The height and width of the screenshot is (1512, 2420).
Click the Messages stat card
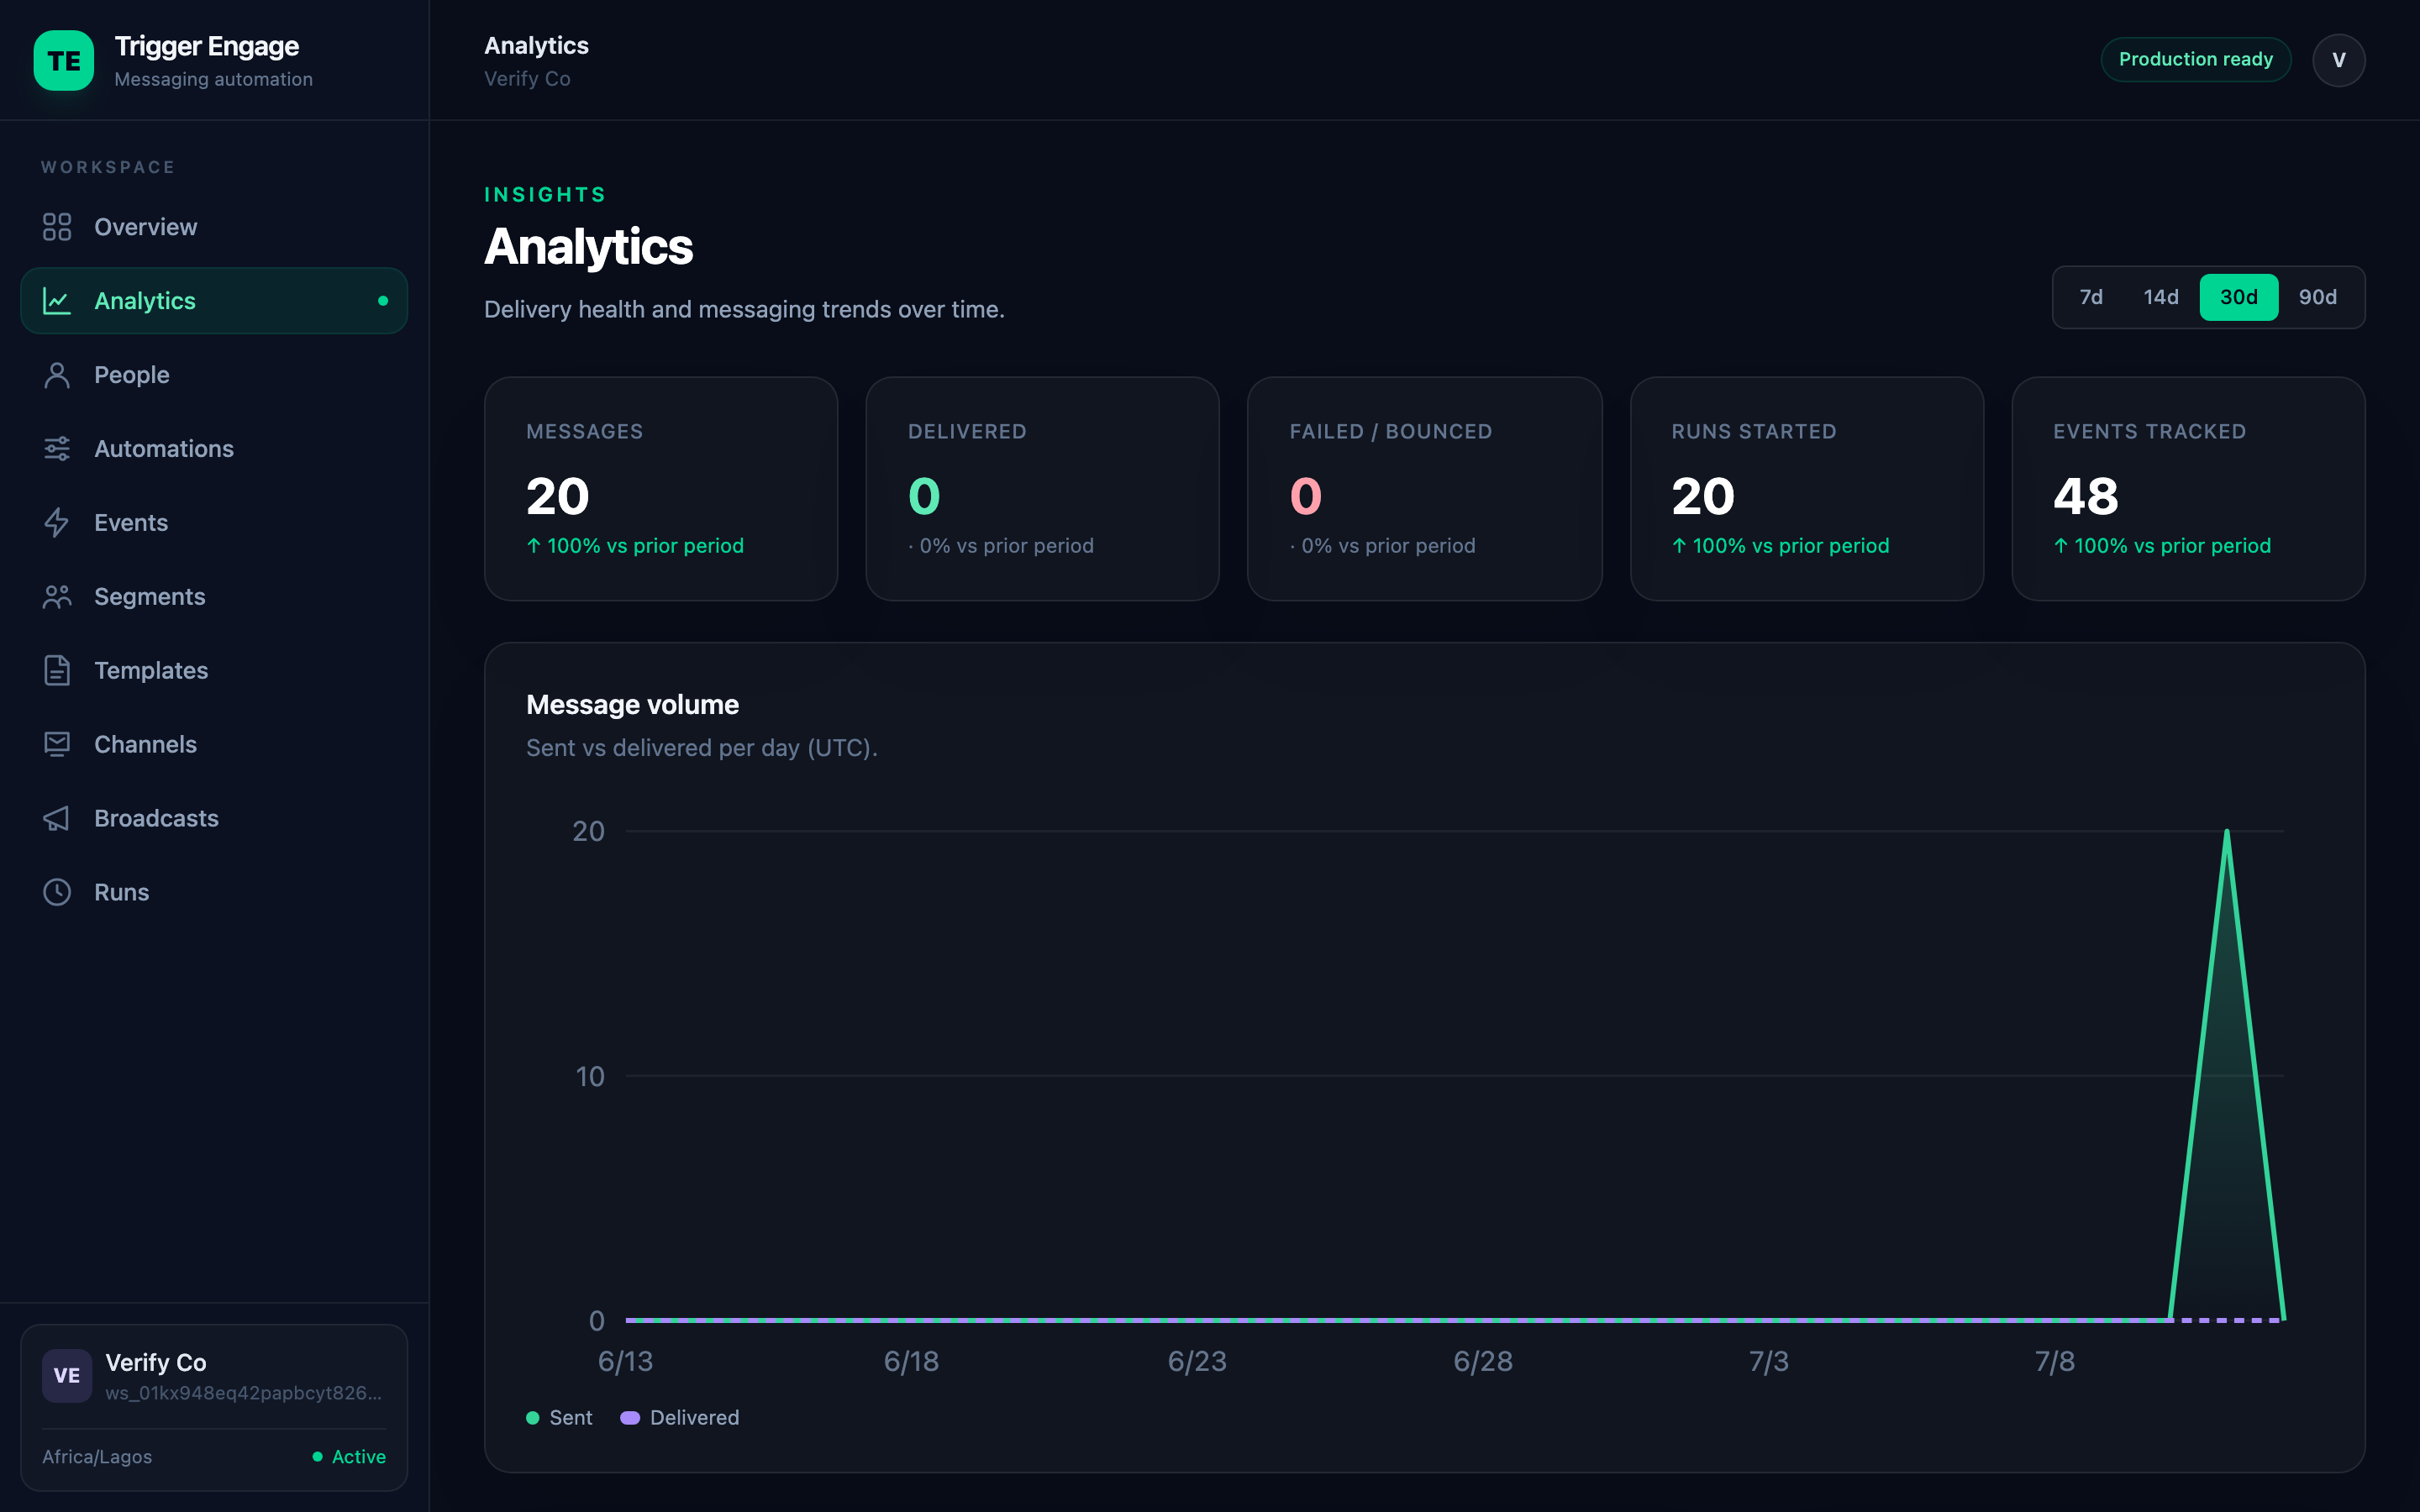pos(661,489)
